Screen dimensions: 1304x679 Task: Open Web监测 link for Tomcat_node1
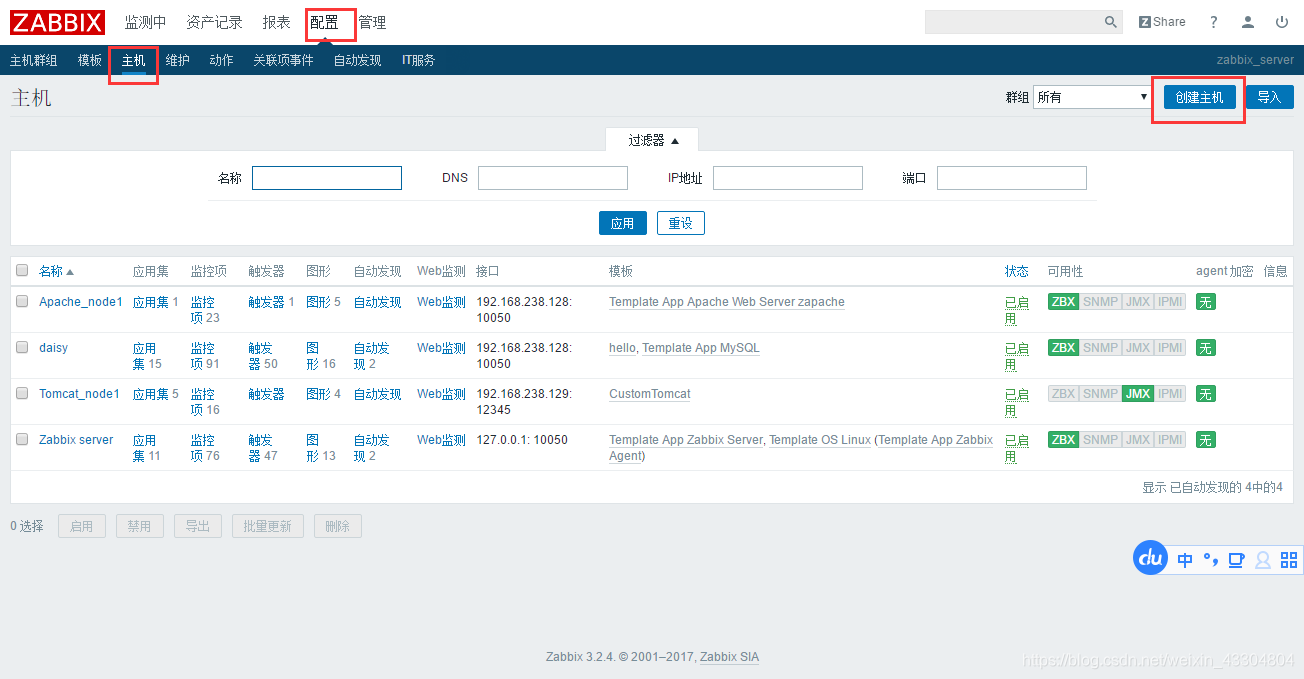coord(441,394)
